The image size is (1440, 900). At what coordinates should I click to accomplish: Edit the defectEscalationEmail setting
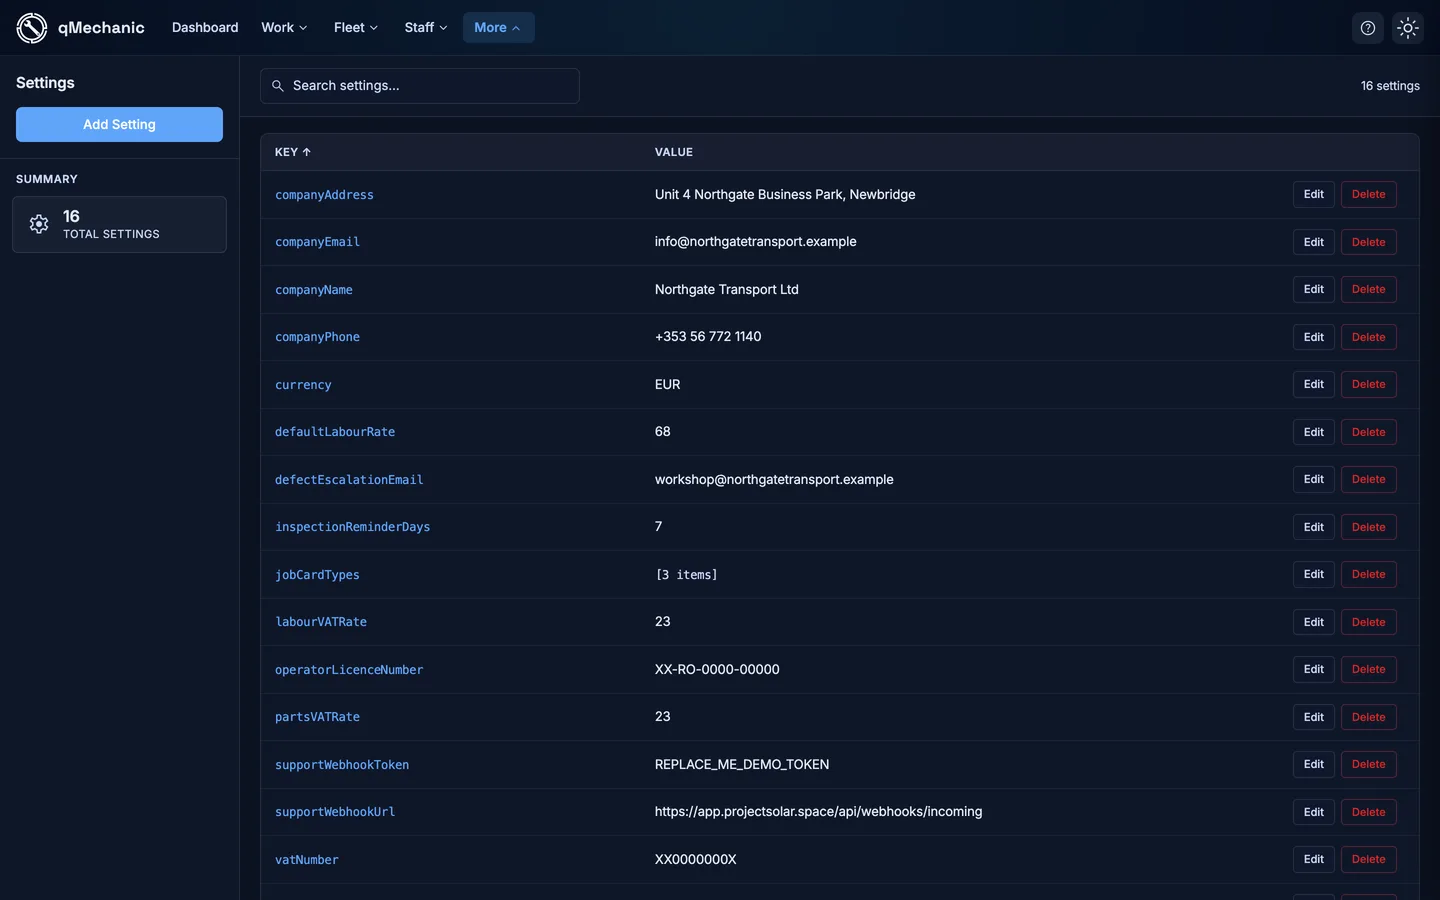[1314, 480]
